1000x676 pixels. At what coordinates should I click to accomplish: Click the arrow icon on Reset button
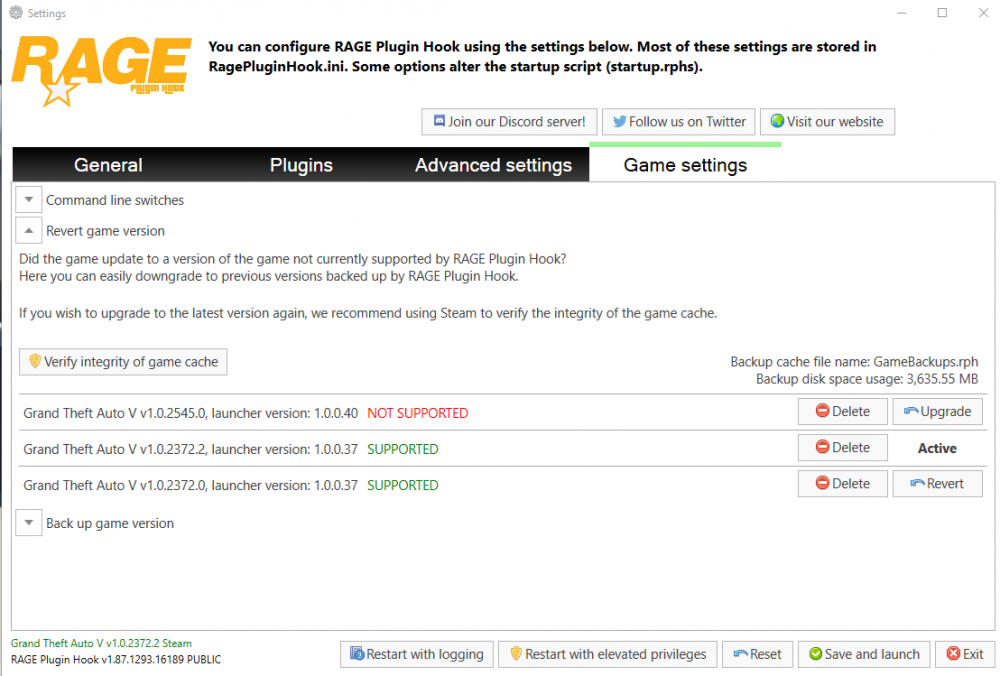coord(740,654)
